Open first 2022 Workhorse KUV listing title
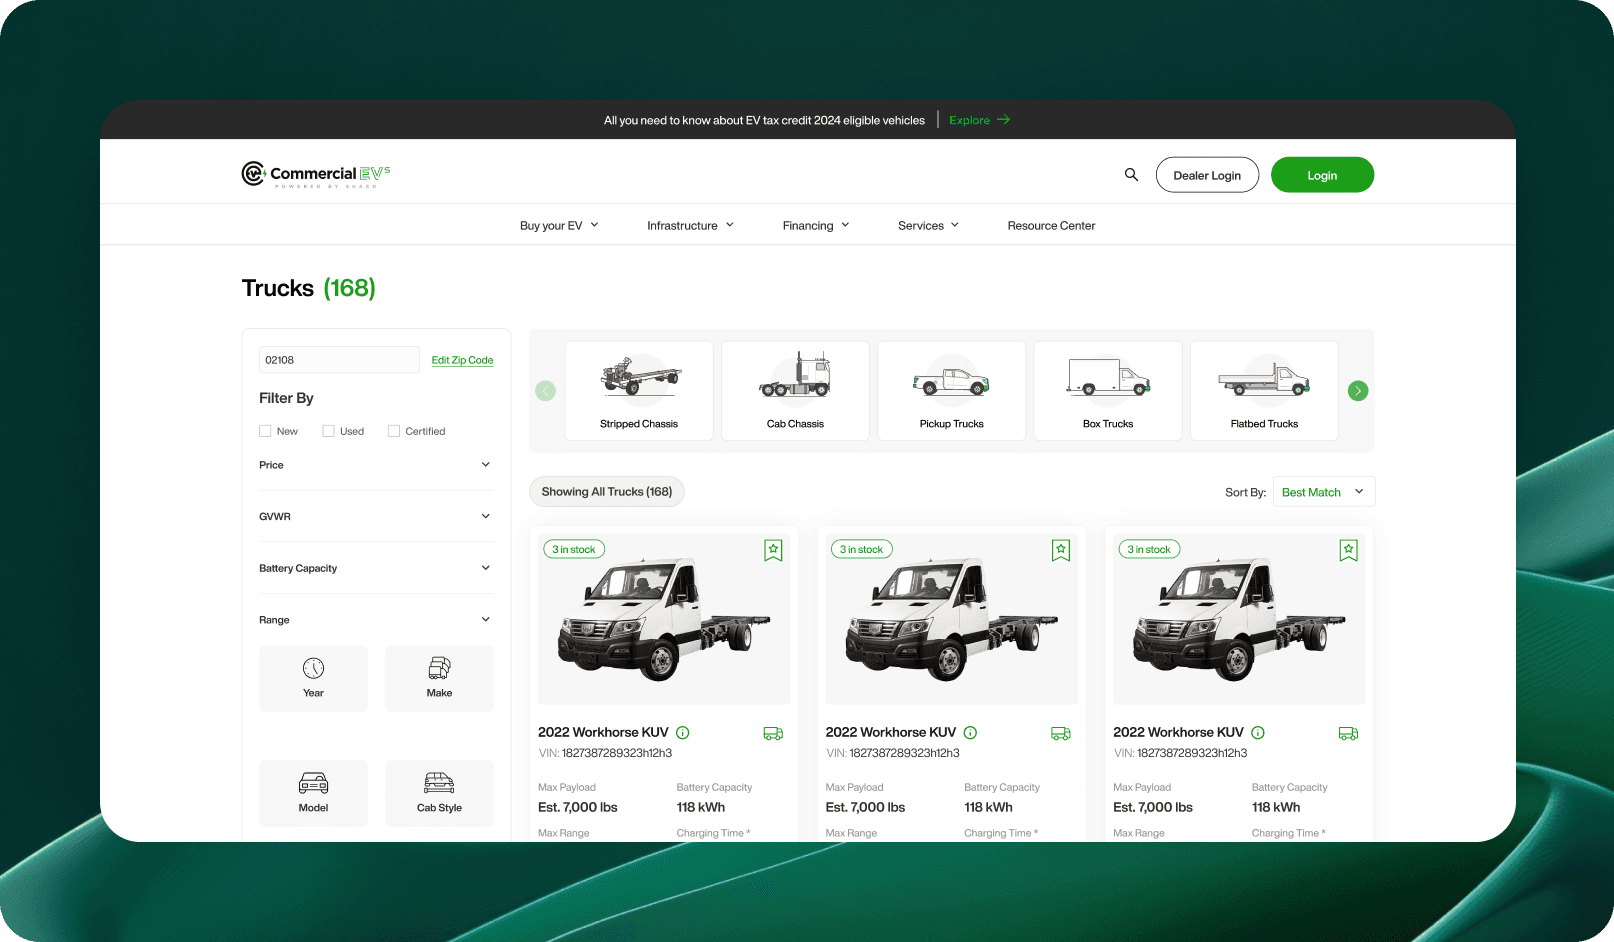The width and height of the screenshot is (1614, 942). (x=603, y=733)
